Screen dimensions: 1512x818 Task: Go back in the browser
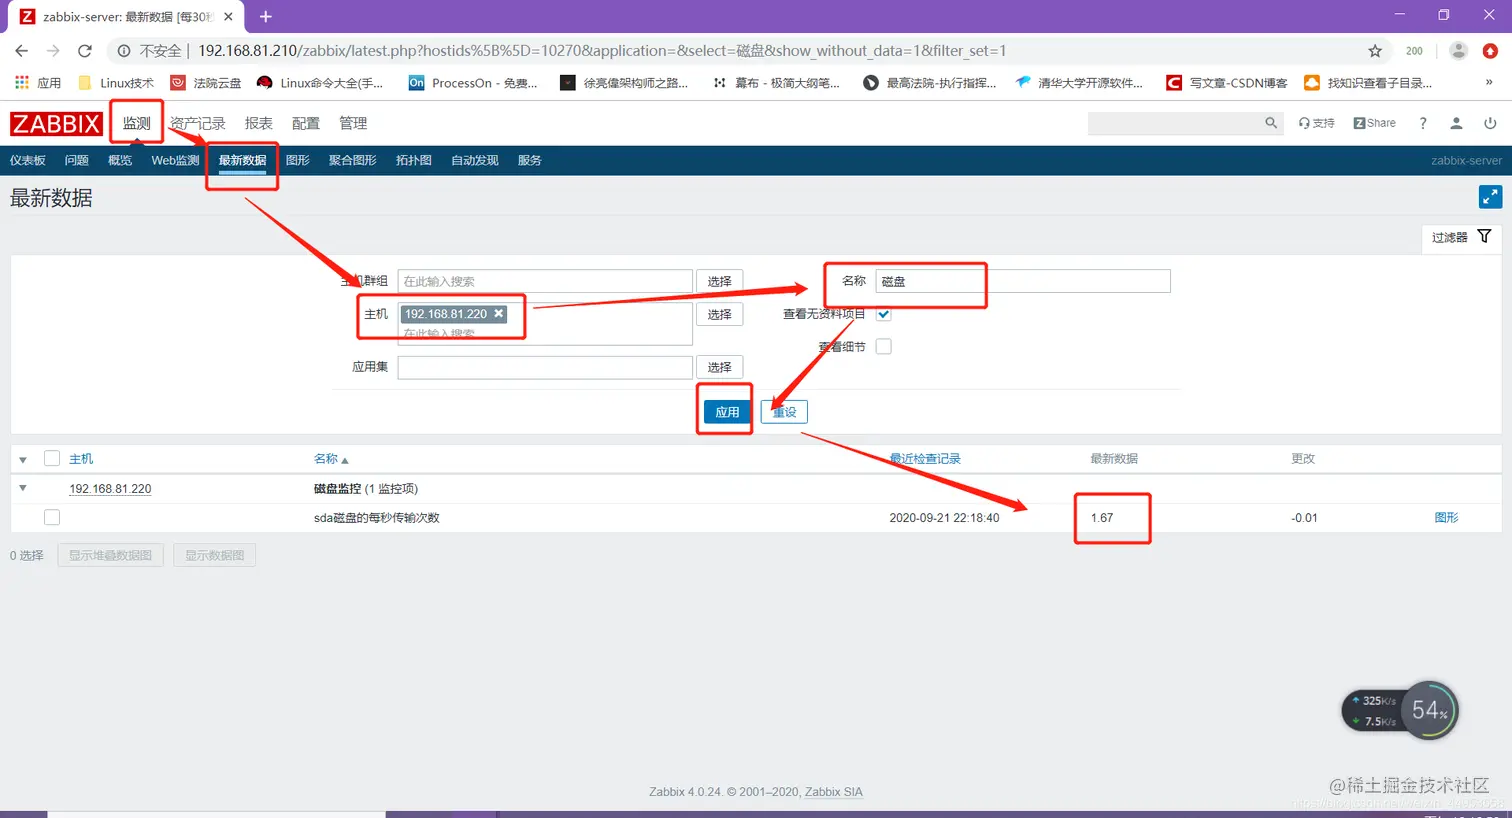22,50
